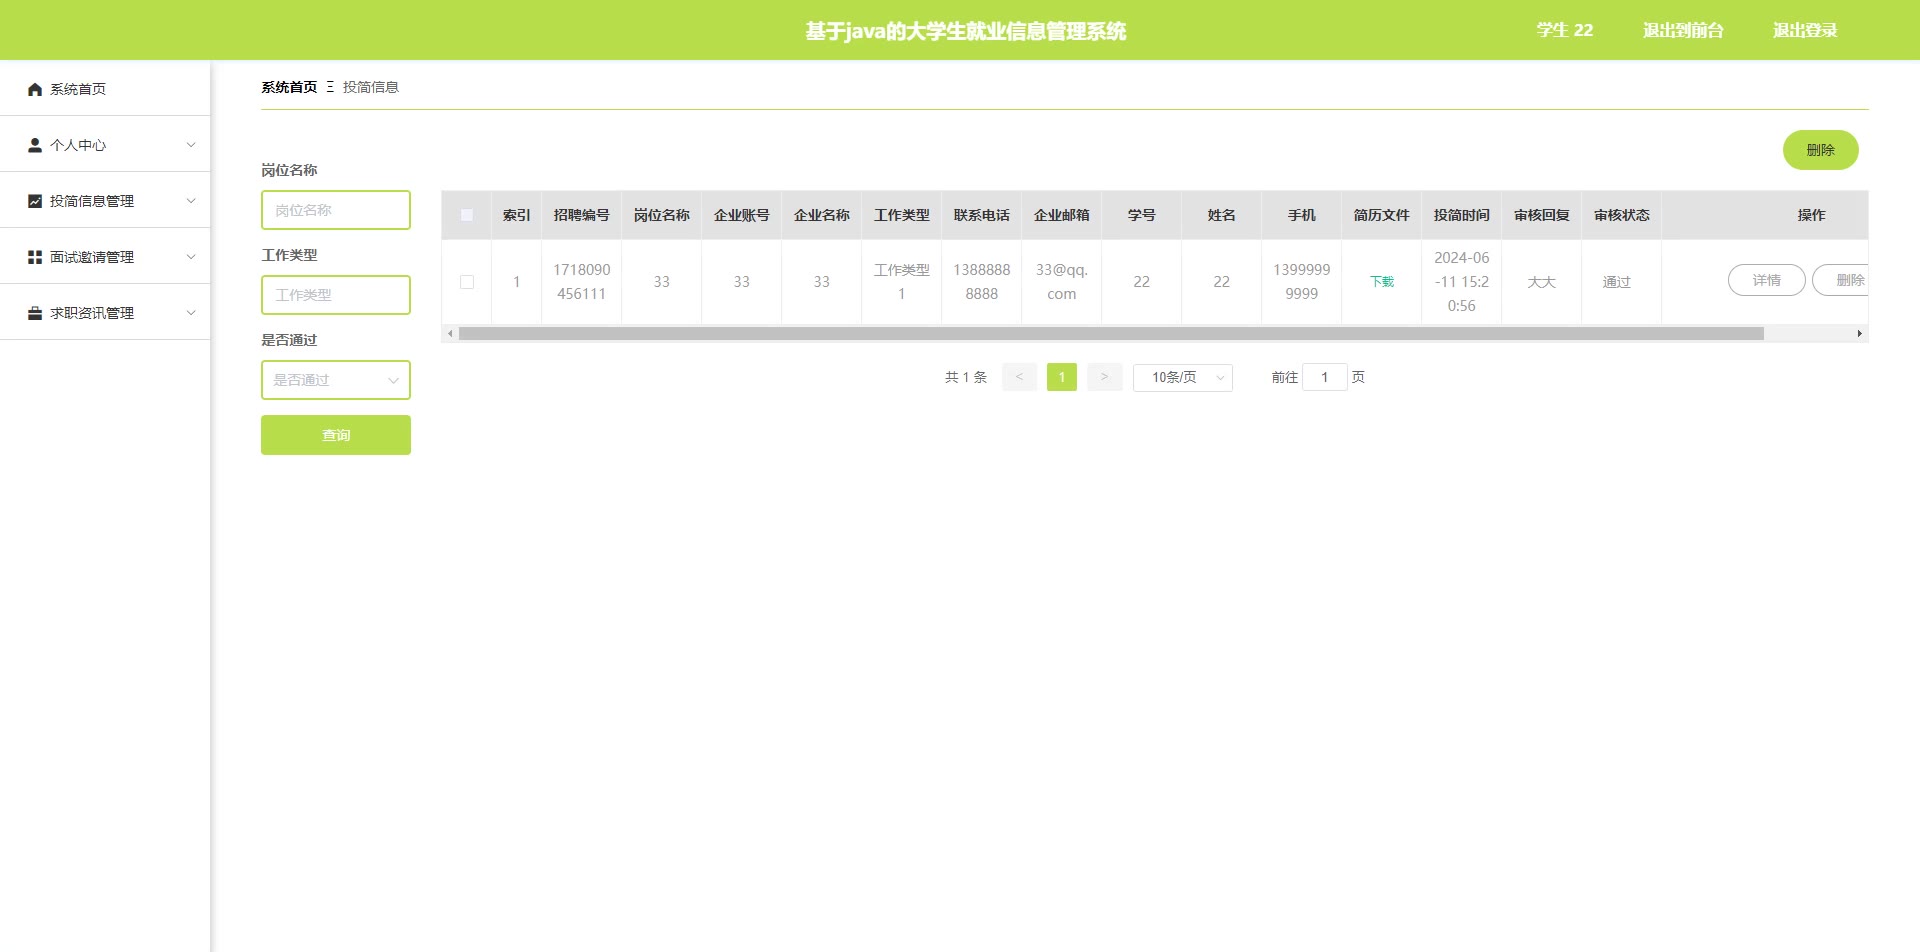Screen dimensions: 1920x952
Task: Click the briefcase icon beside 求职资讯管理
Action: point(35,313)
